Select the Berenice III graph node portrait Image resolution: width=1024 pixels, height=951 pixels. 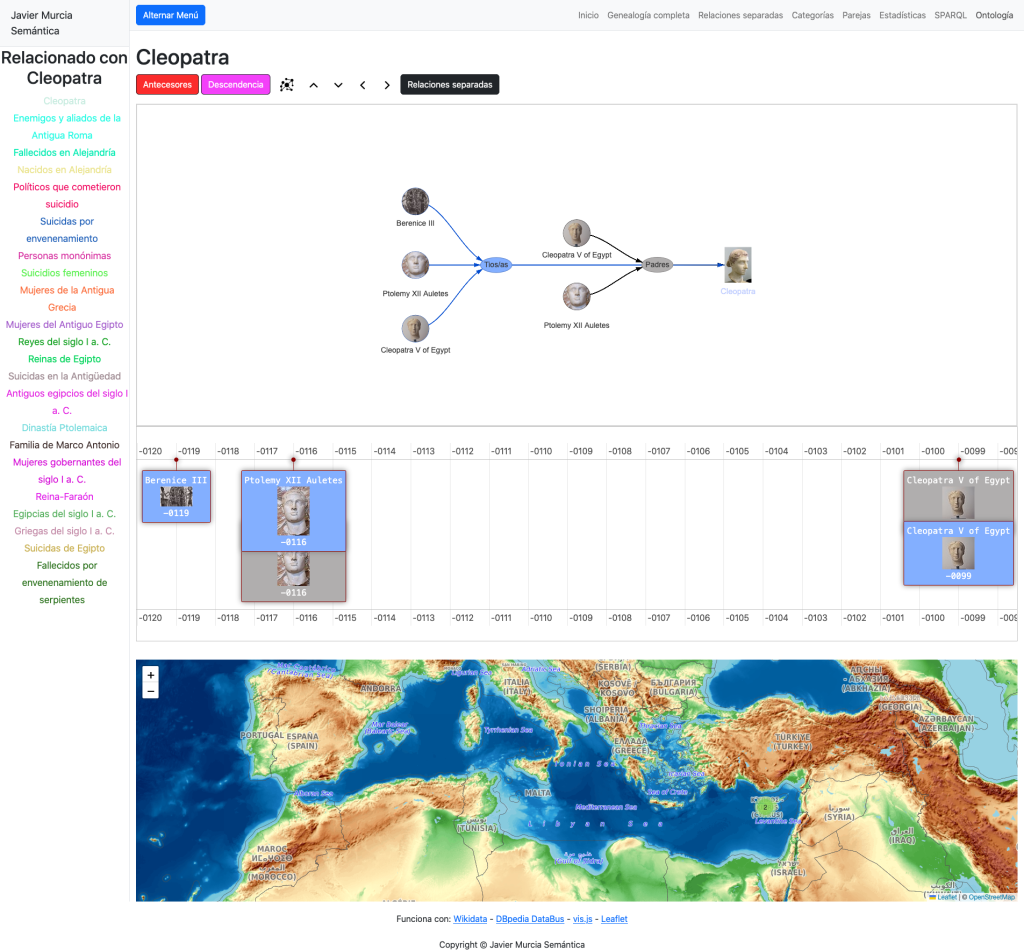(x=415, y=201)
